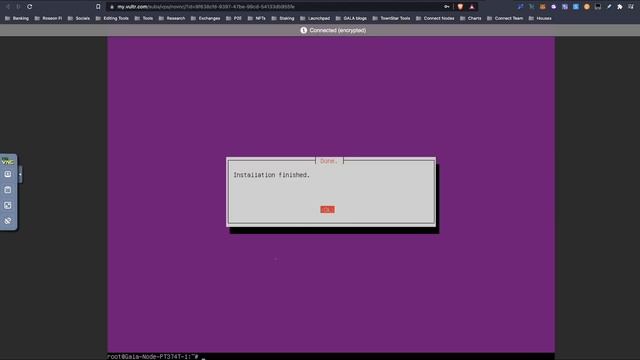Open the TownStar Tools bookmarks folder
Viewport: 640px width, 360px height.
pyautogui.click(x=391, y=18)
